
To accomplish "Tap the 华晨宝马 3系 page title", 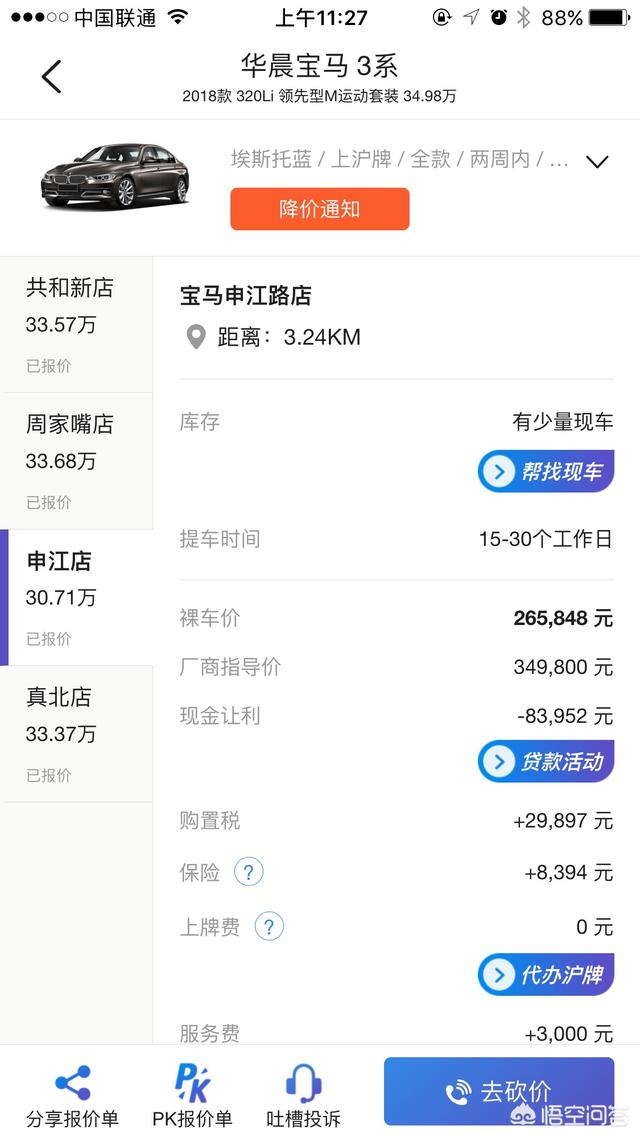I will click(319, 67).
